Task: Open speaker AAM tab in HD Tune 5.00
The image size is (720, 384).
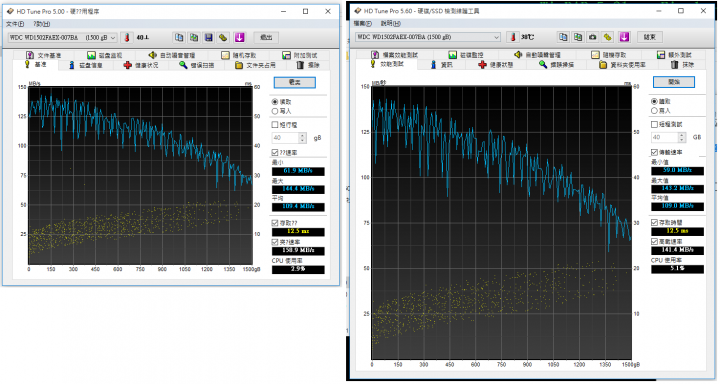Action: point(172,55)
